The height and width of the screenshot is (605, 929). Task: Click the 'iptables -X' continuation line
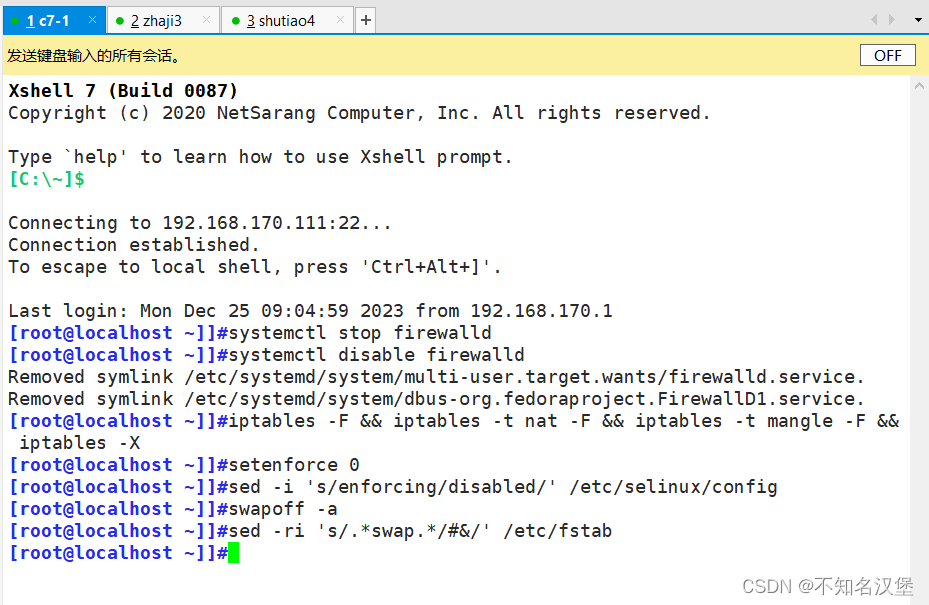(x=80, y=443)
